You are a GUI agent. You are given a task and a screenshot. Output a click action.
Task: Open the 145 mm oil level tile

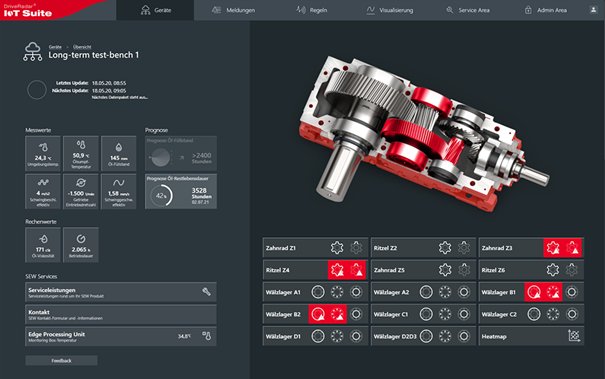[x=118, y=153]
